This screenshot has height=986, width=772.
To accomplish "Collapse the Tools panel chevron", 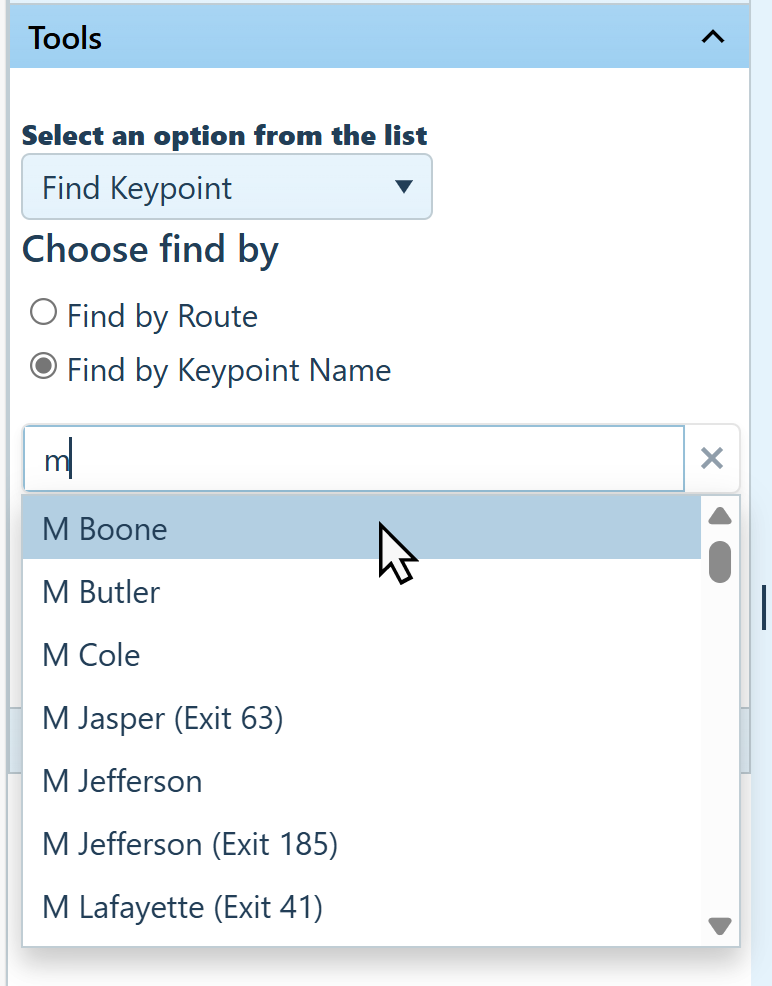I will (x=712, y=38).
